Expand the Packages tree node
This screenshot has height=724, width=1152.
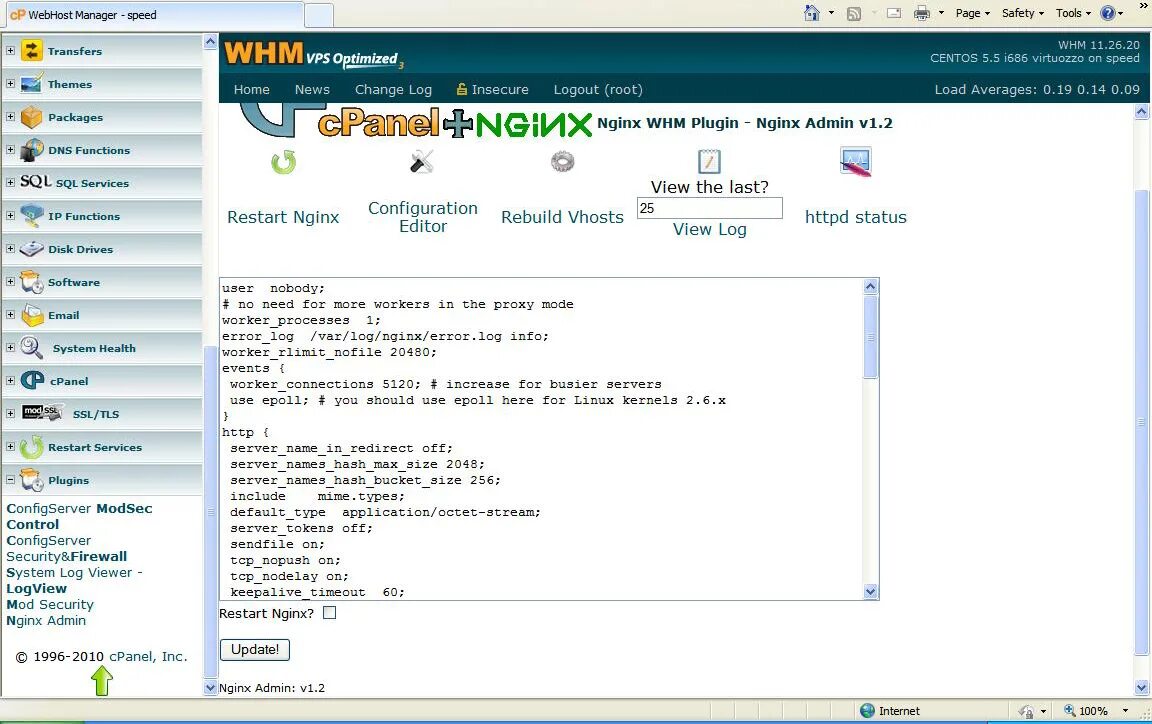point(10,116)
